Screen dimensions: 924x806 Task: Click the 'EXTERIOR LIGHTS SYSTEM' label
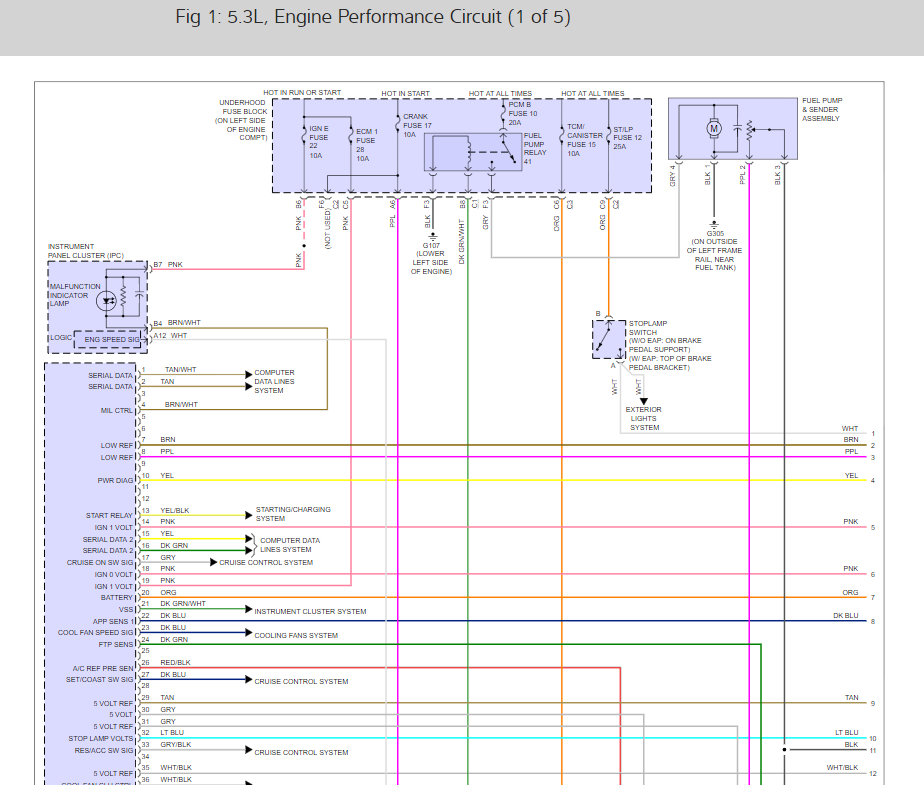[x=644, y=418]
